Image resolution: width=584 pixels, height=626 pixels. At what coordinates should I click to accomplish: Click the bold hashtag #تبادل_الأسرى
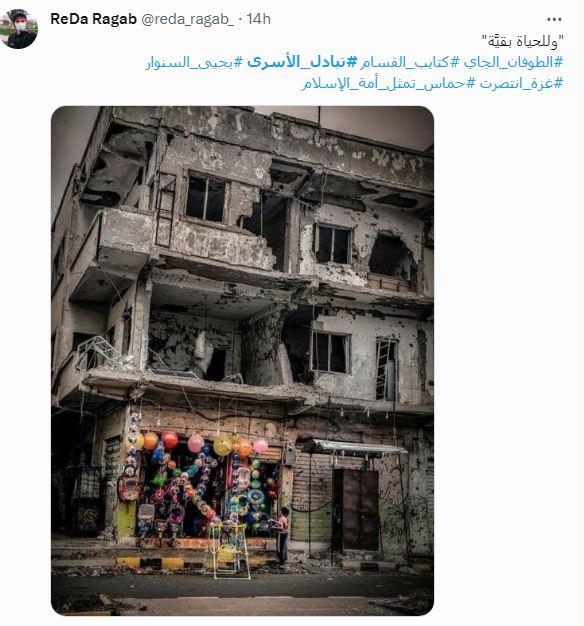point(302,62)
